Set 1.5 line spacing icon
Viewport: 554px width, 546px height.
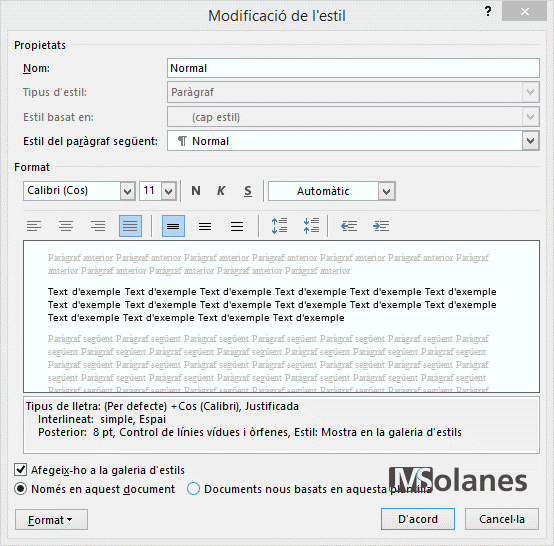tap(205, 226)
